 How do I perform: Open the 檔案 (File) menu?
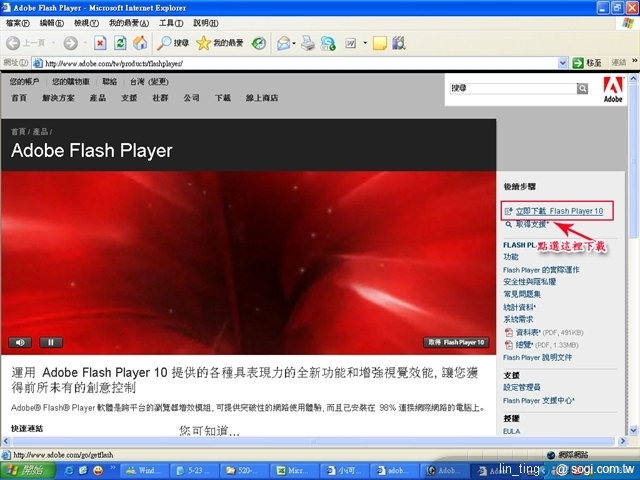tap(18, 23)
